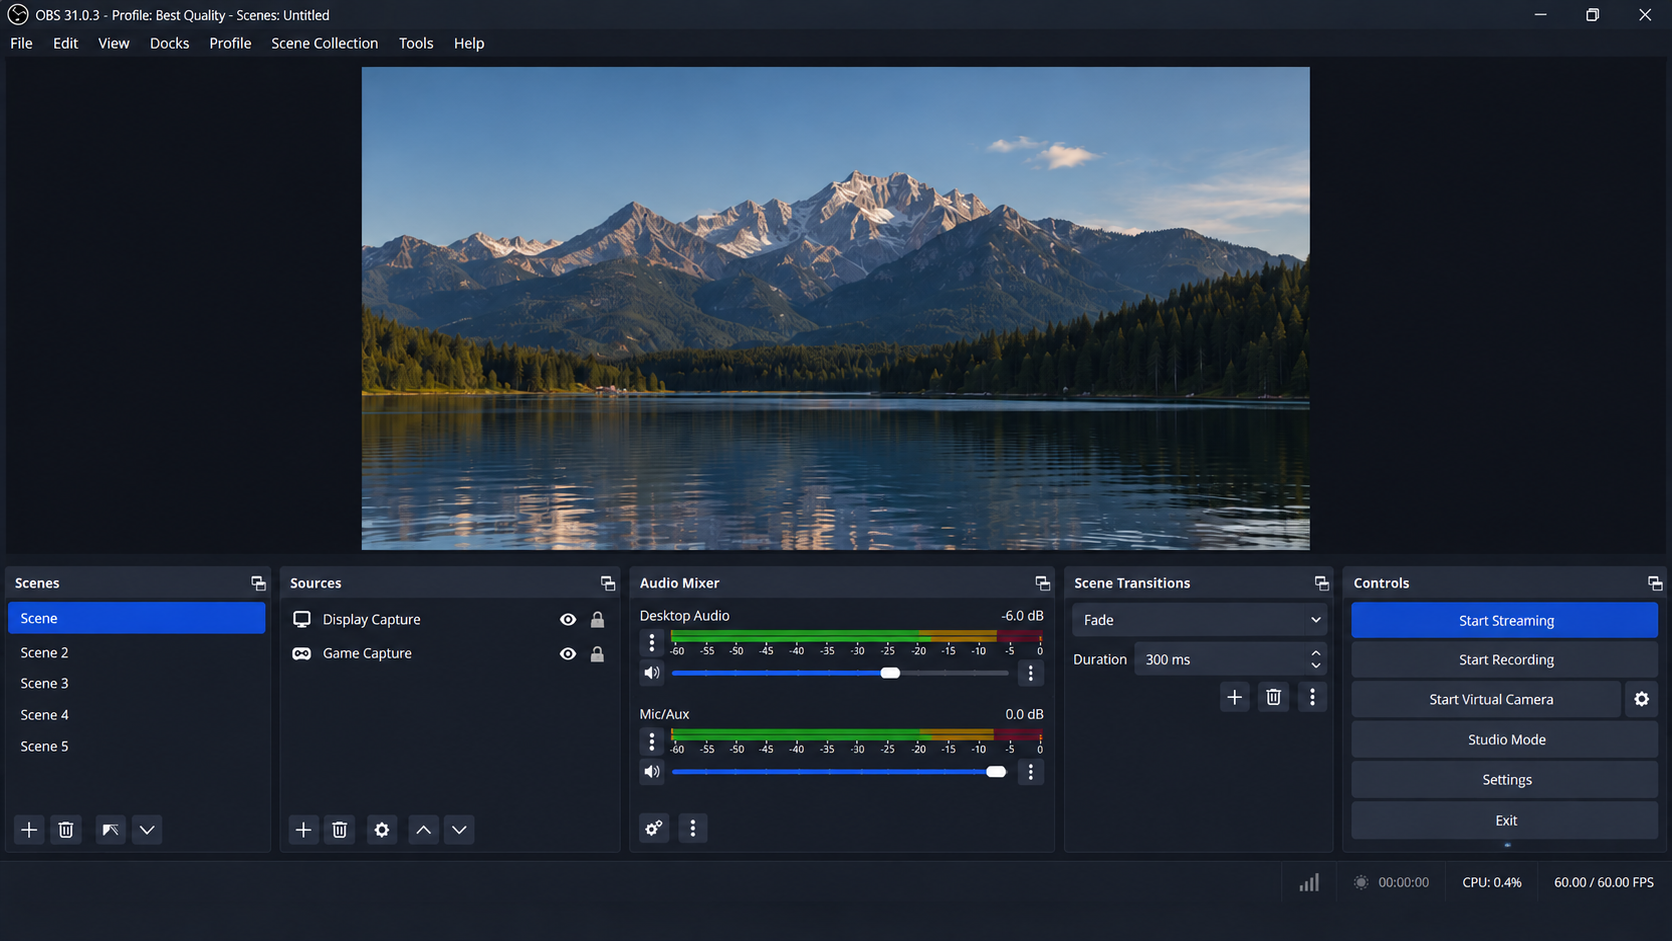Open Desktop Audio meter three-dot menu
Image resolution: width=1672 pixels, height=941 pixels.
click(652, 643)
